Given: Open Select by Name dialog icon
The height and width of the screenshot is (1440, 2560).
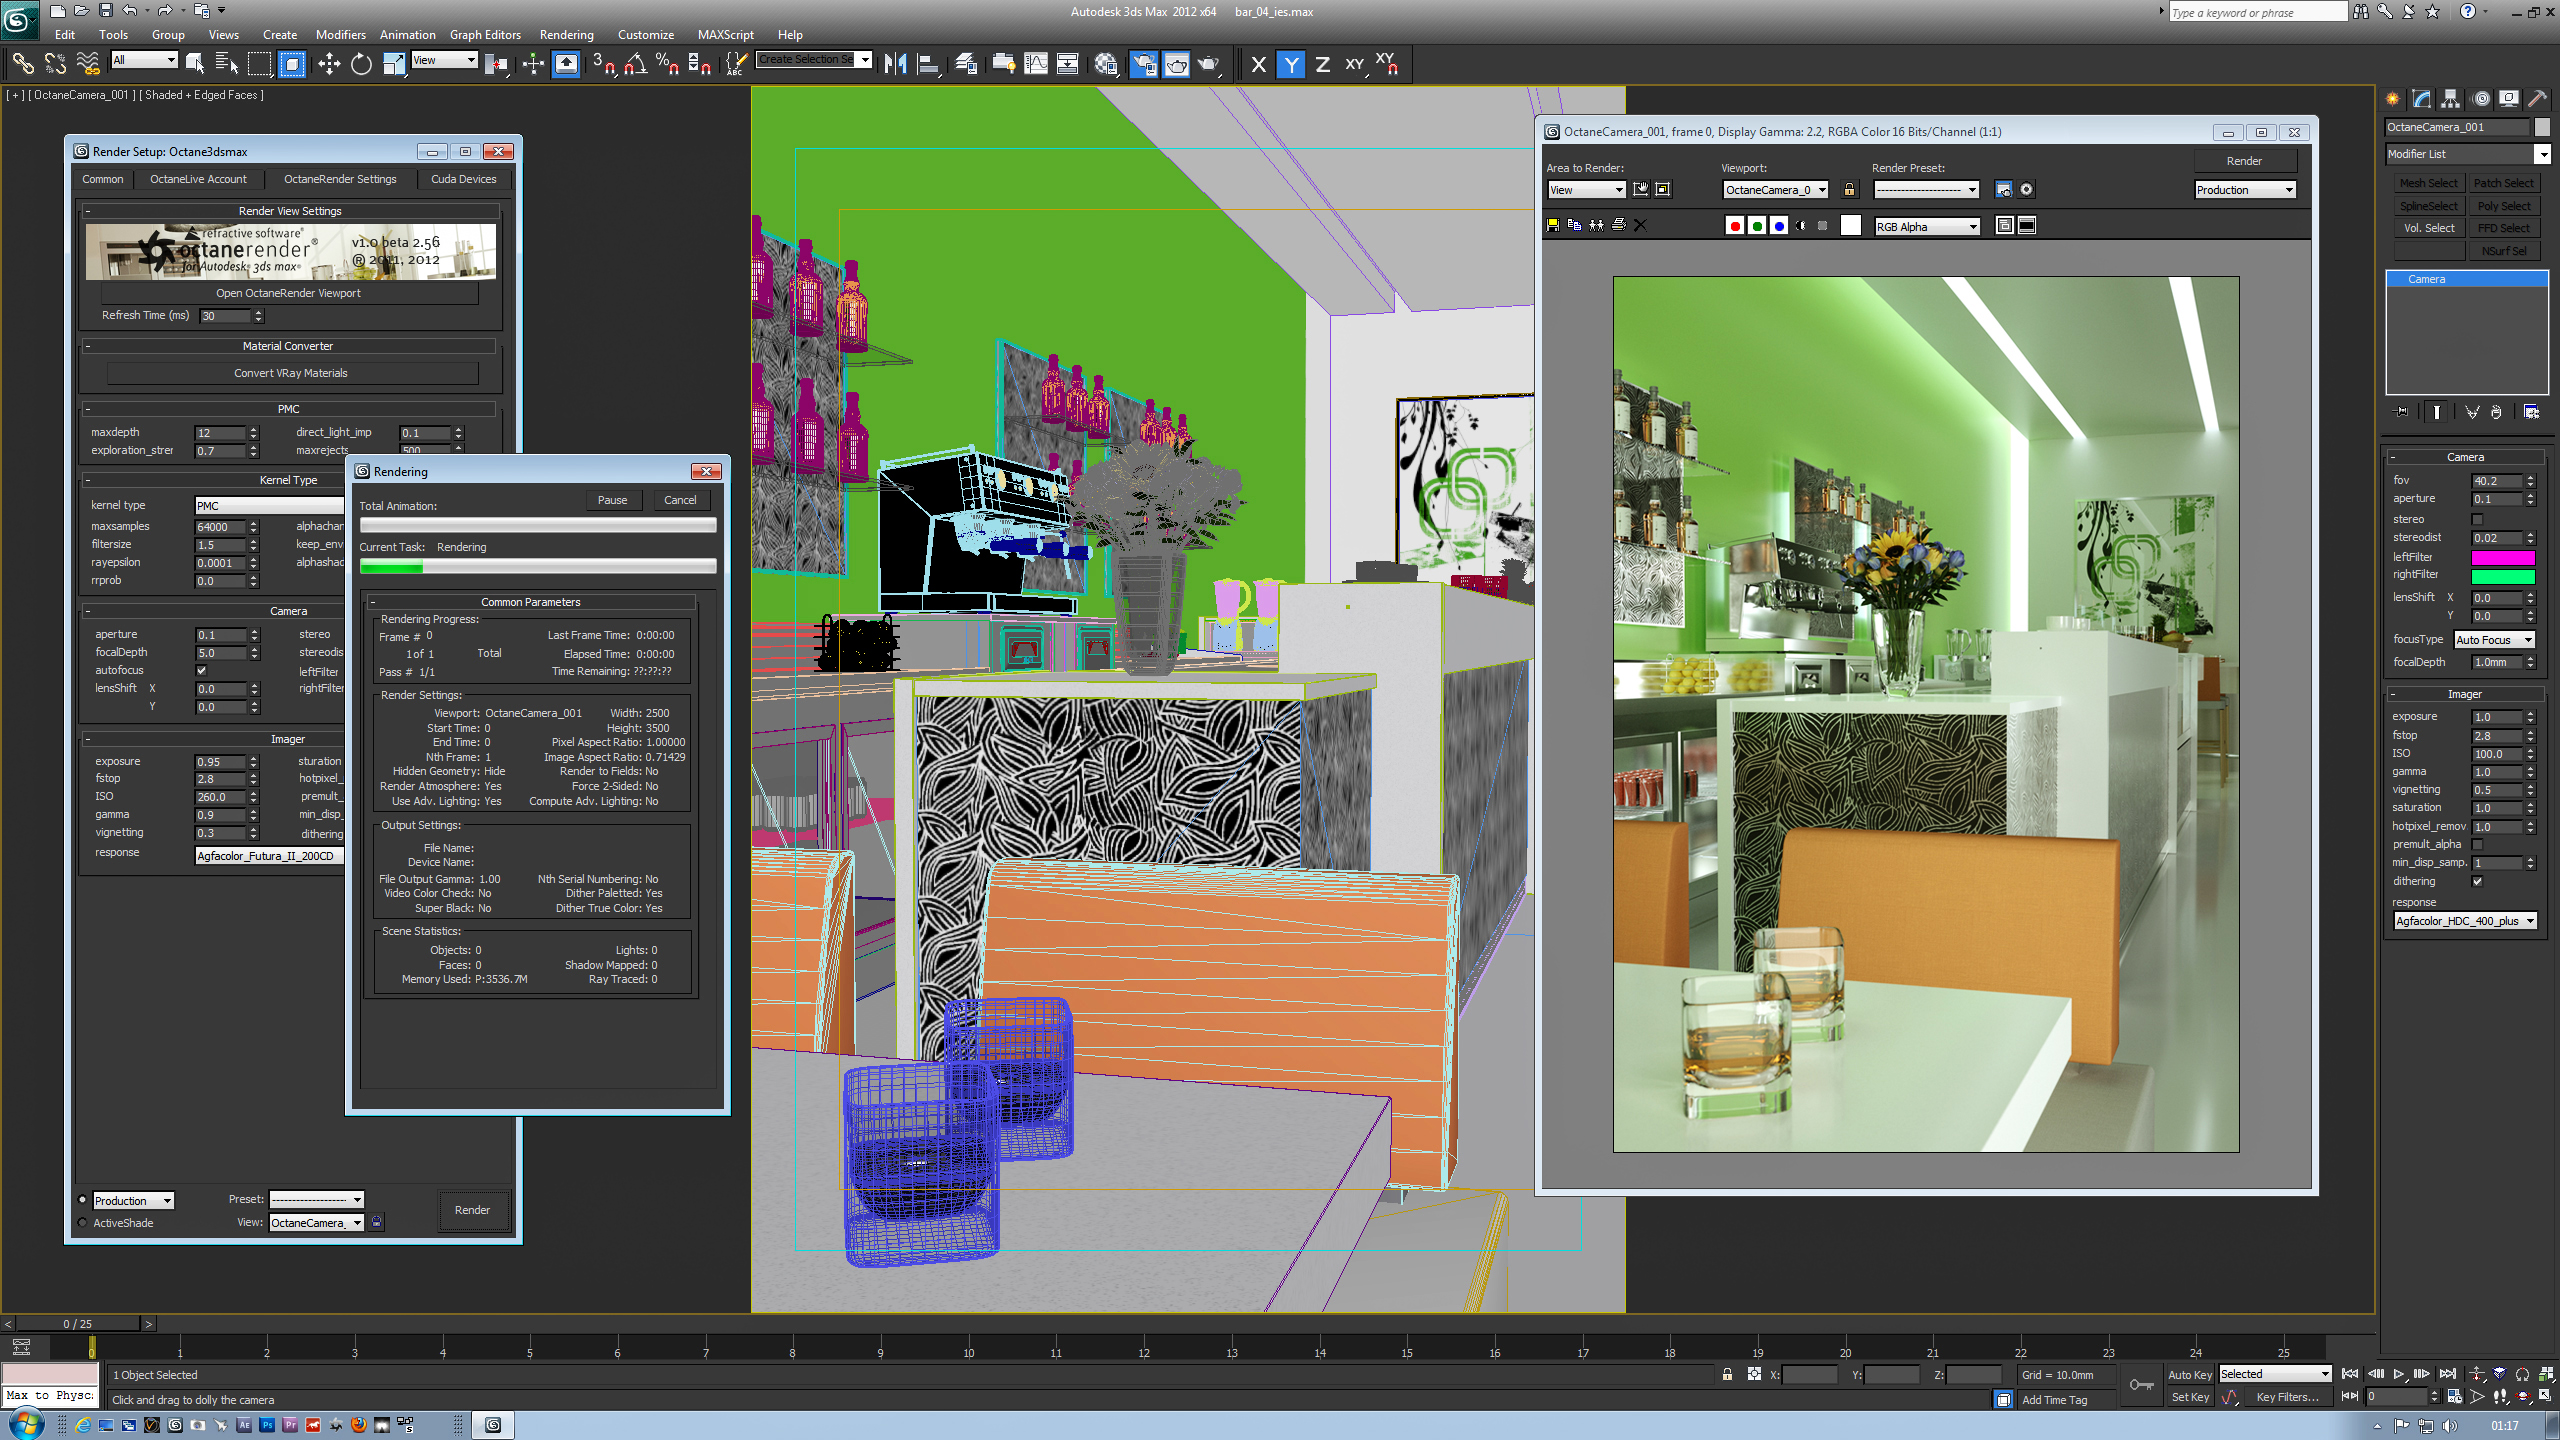Looking at the screenshot, I should pos(227,64).
